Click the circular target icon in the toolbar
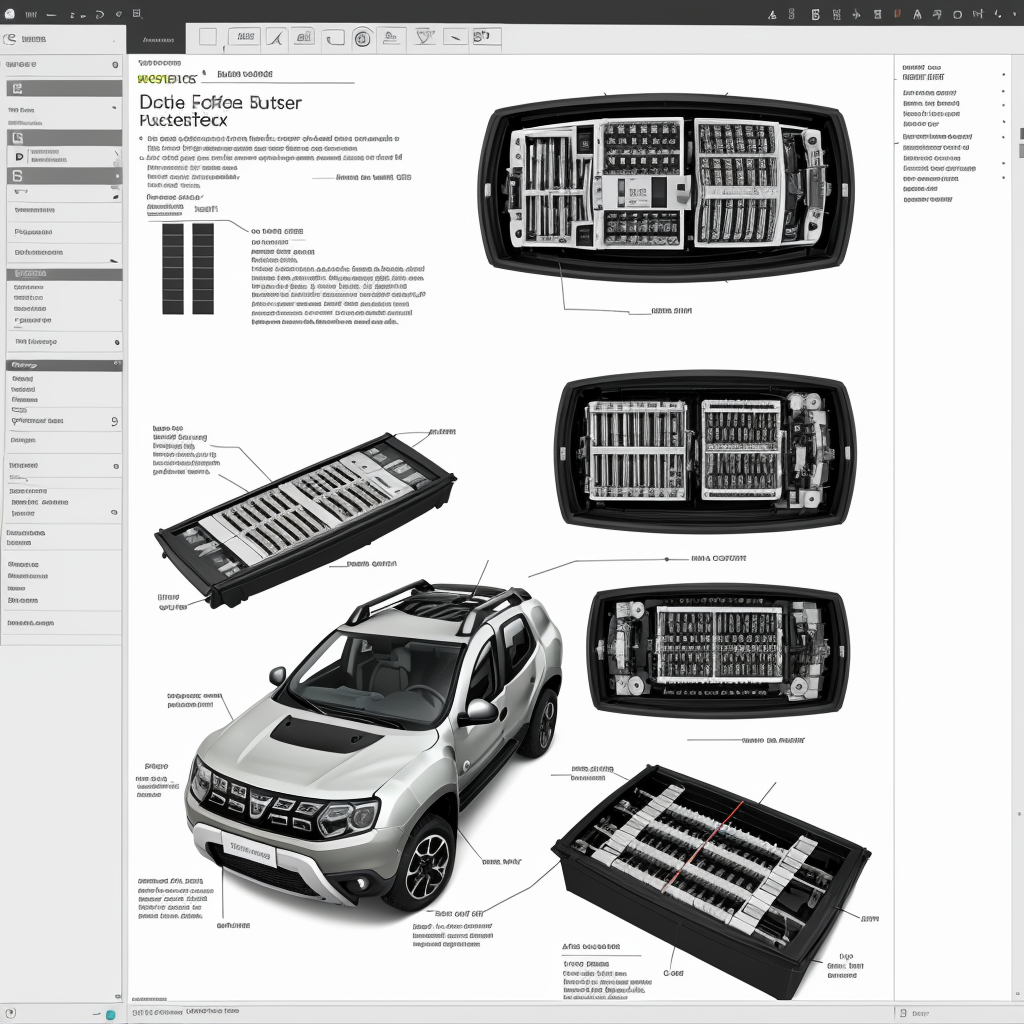The image size is (1024, 1024). pyautogui.click(x=362, y=38)
